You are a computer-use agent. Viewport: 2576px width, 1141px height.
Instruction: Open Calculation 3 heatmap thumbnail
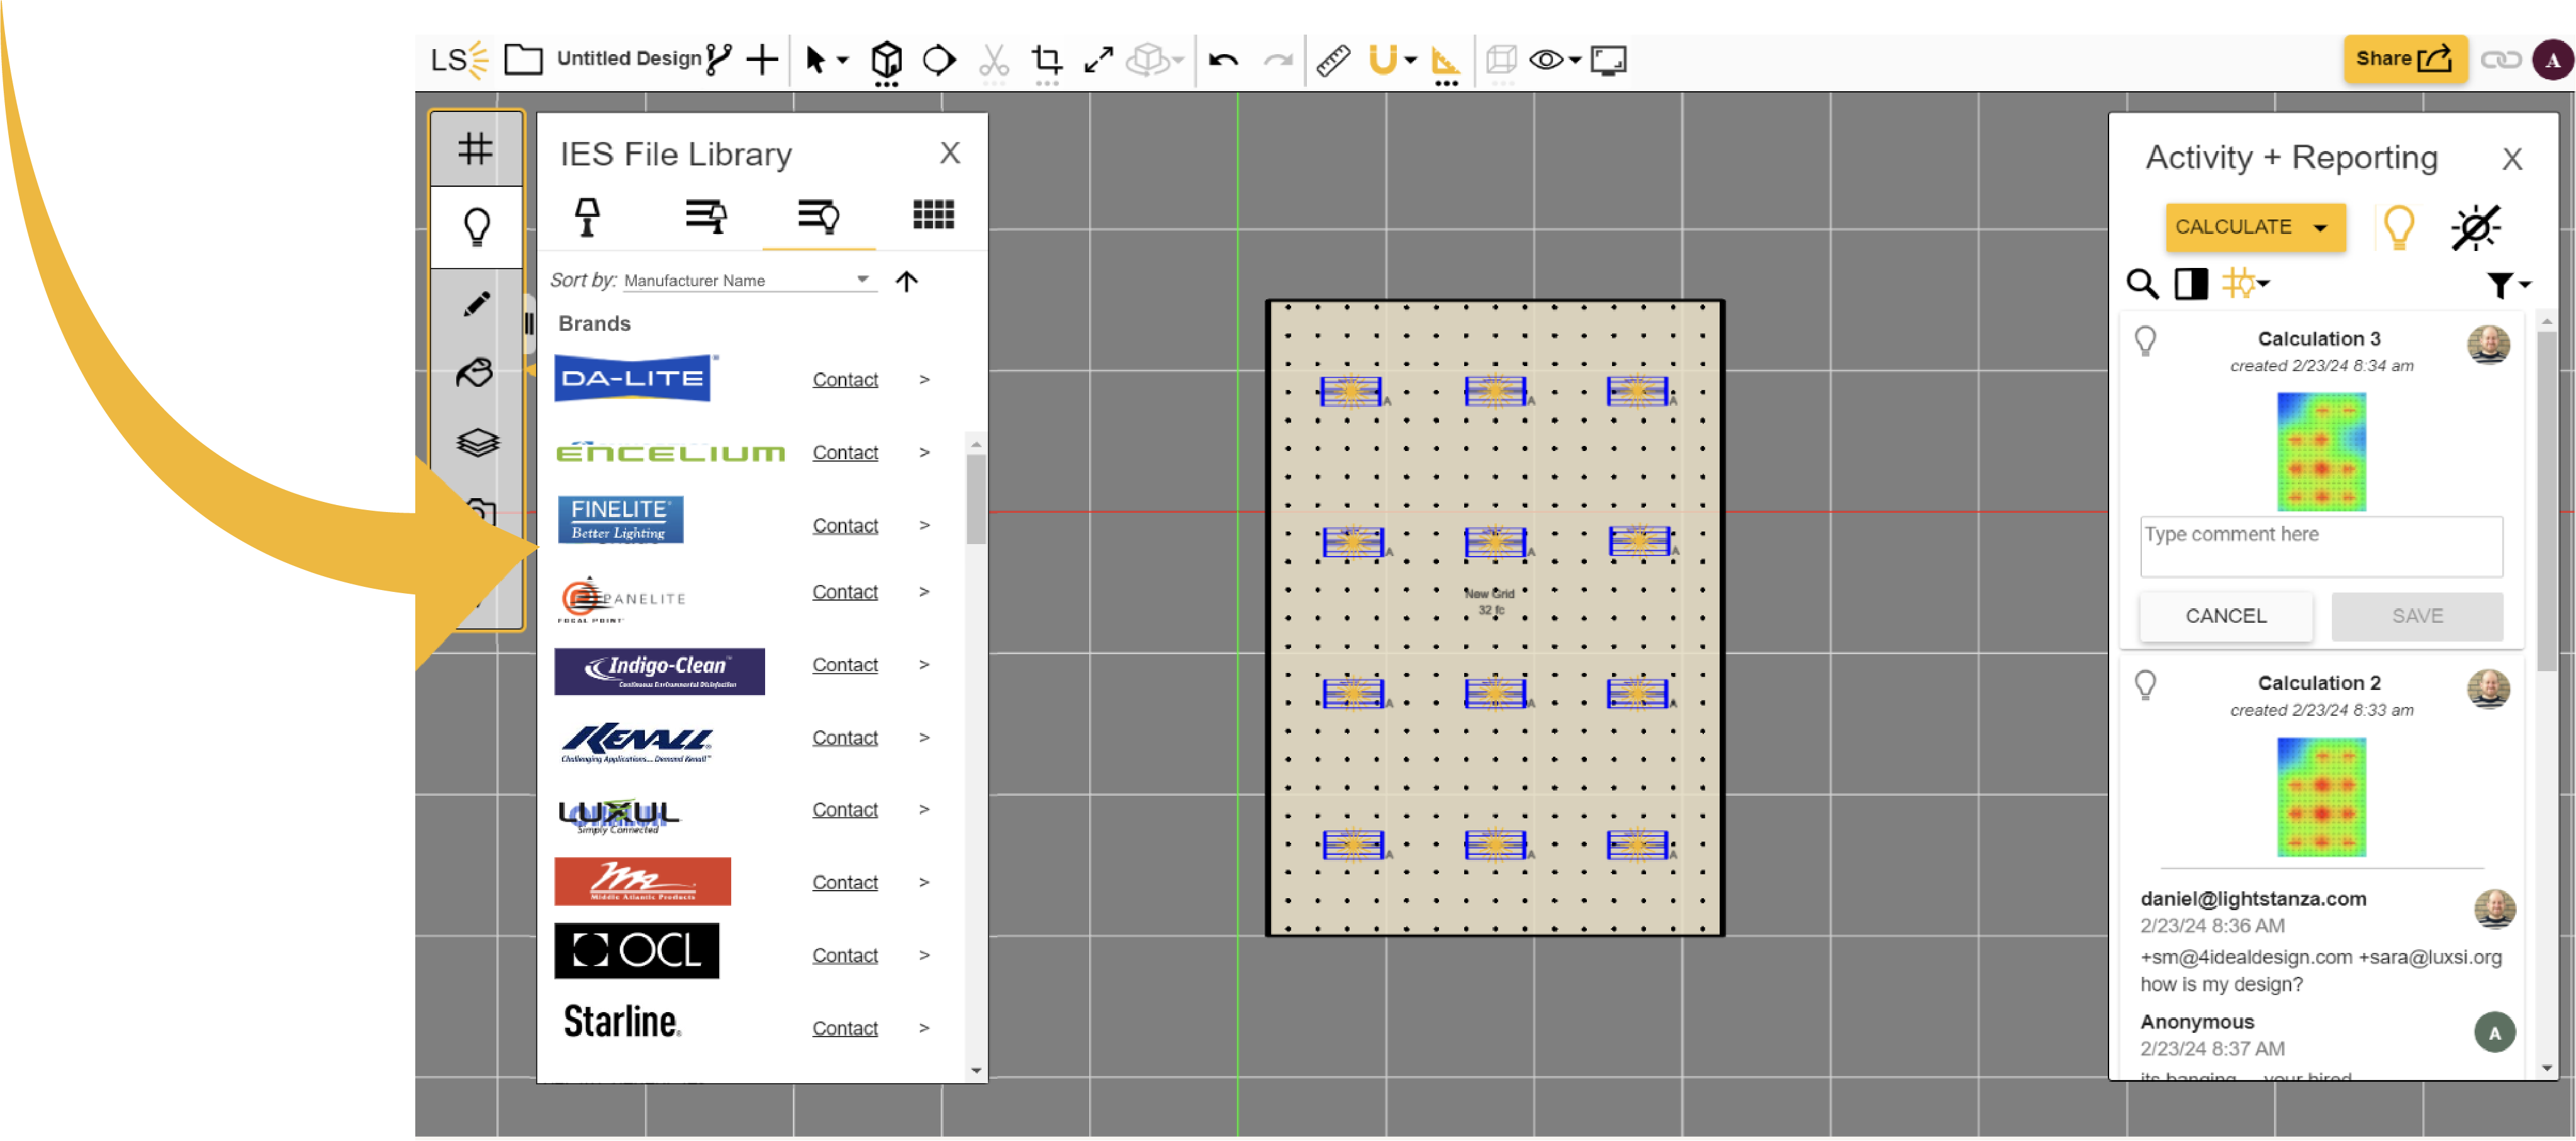coord(2321,452)
